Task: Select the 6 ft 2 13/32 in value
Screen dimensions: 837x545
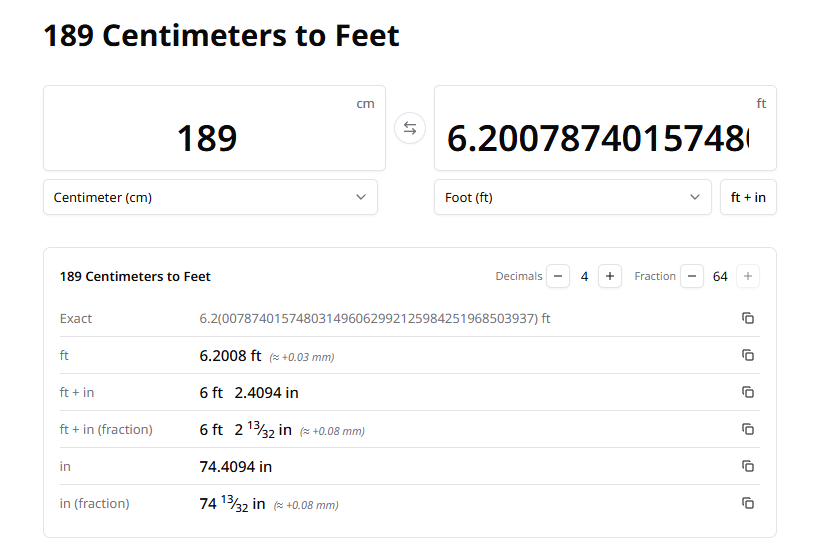Action: (246, 429)
